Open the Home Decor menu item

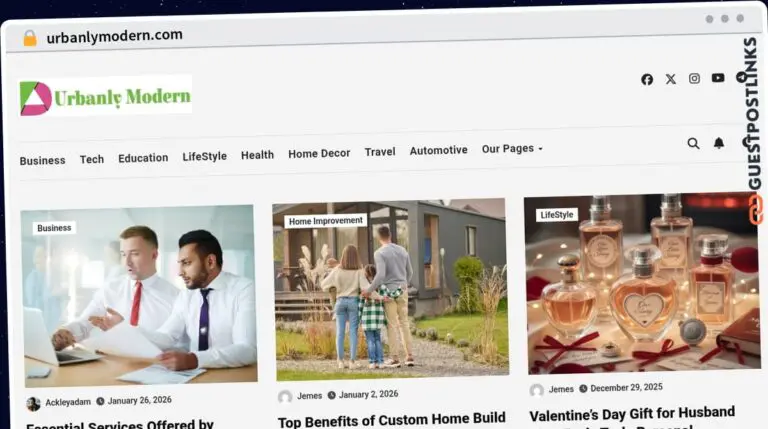pyautogui.click(x=319, y=153)
